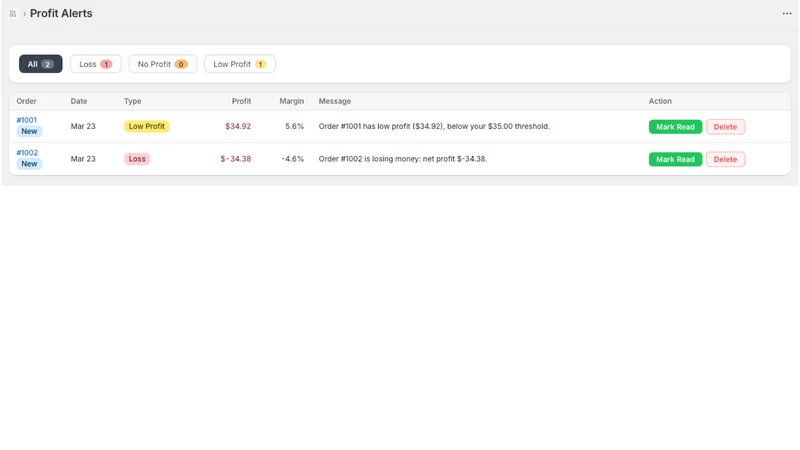Click the Message column header

(335, 101)
